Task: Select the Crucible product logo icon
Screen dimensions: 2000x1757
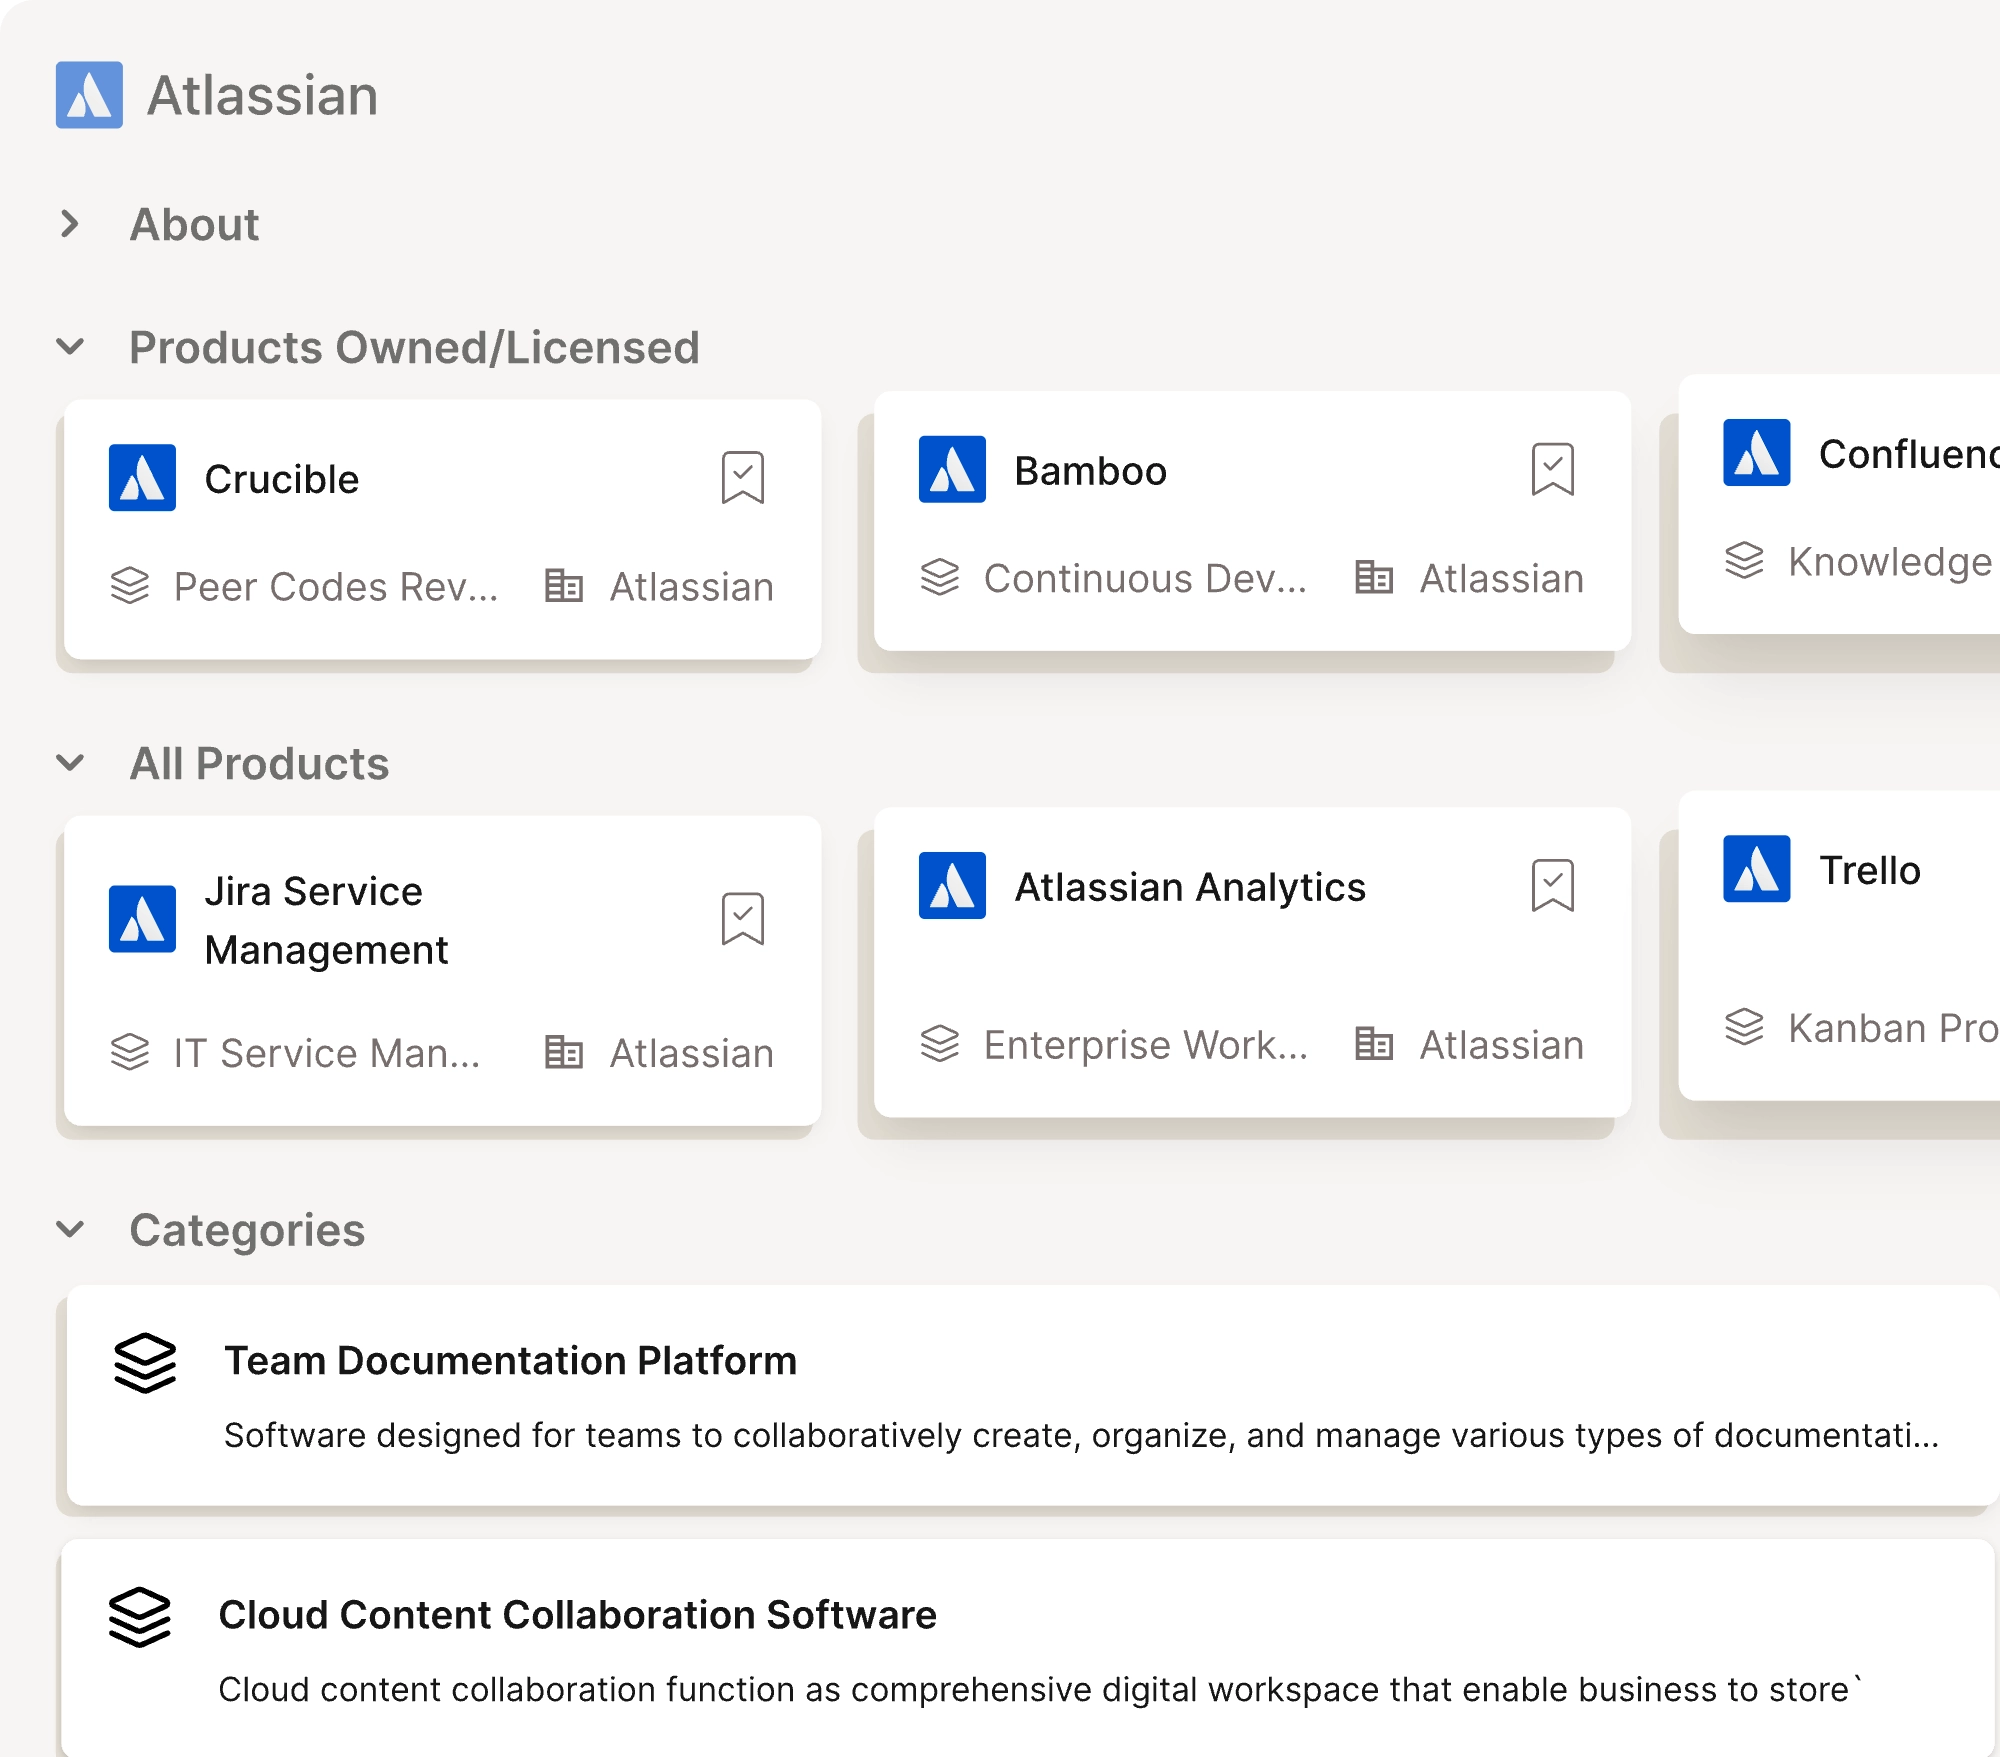Action: [142, 478]
